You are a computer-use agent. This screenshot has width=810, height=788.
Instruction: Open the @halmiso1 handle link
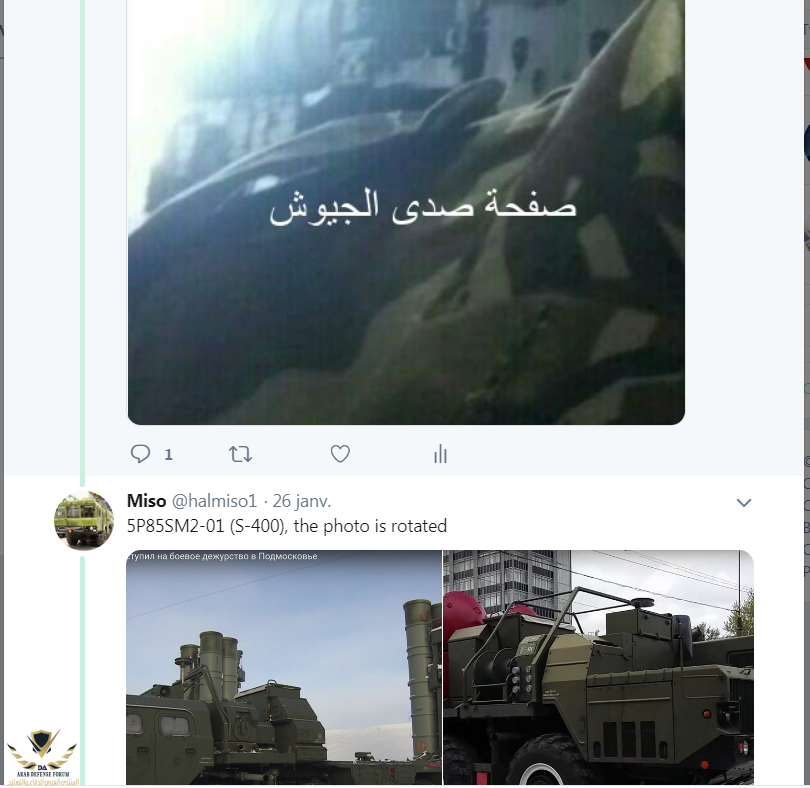[x=214, y=501]
